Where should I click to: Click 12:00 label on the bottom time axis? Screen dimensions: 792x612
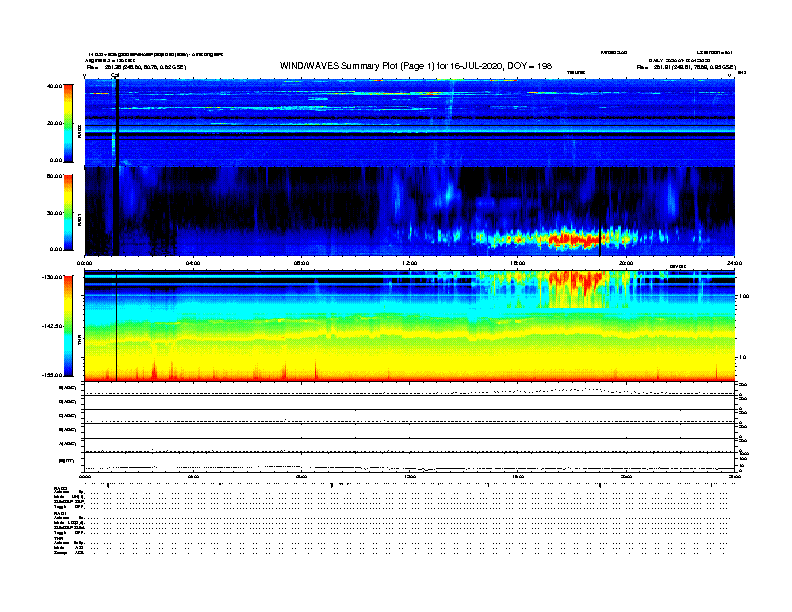tap(410, 476)
